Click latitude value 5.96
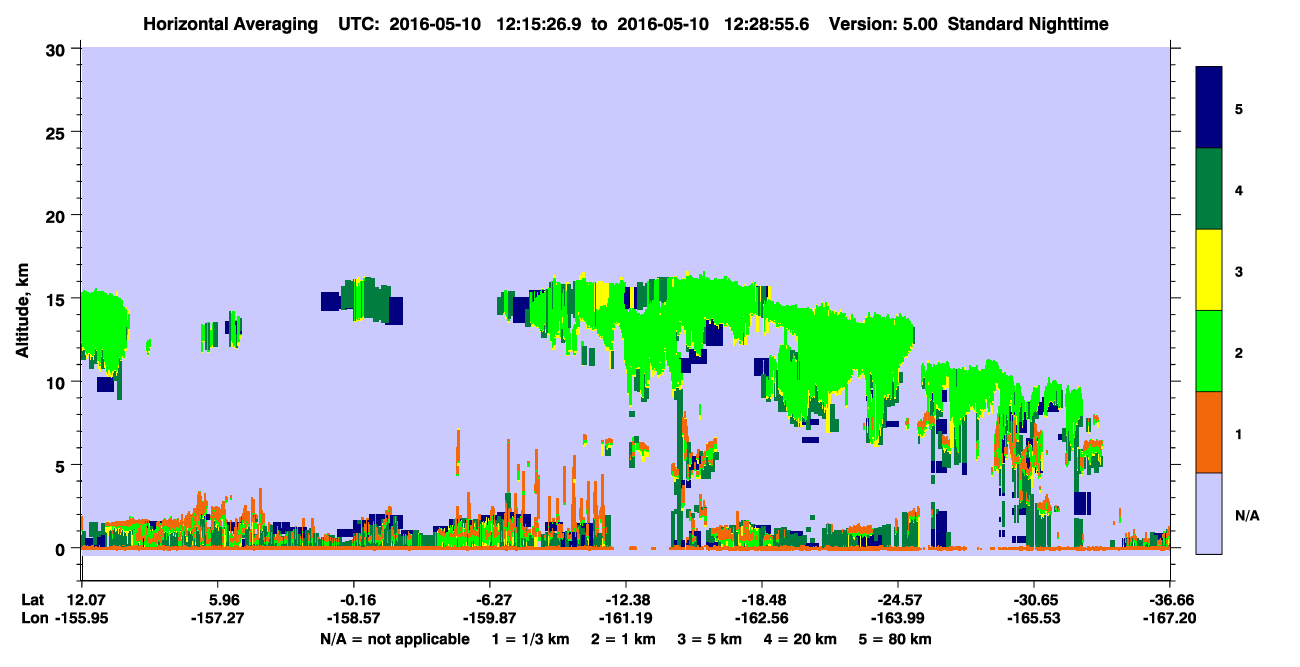Viewport: 1300px width, 667px height. pos(220,600)
